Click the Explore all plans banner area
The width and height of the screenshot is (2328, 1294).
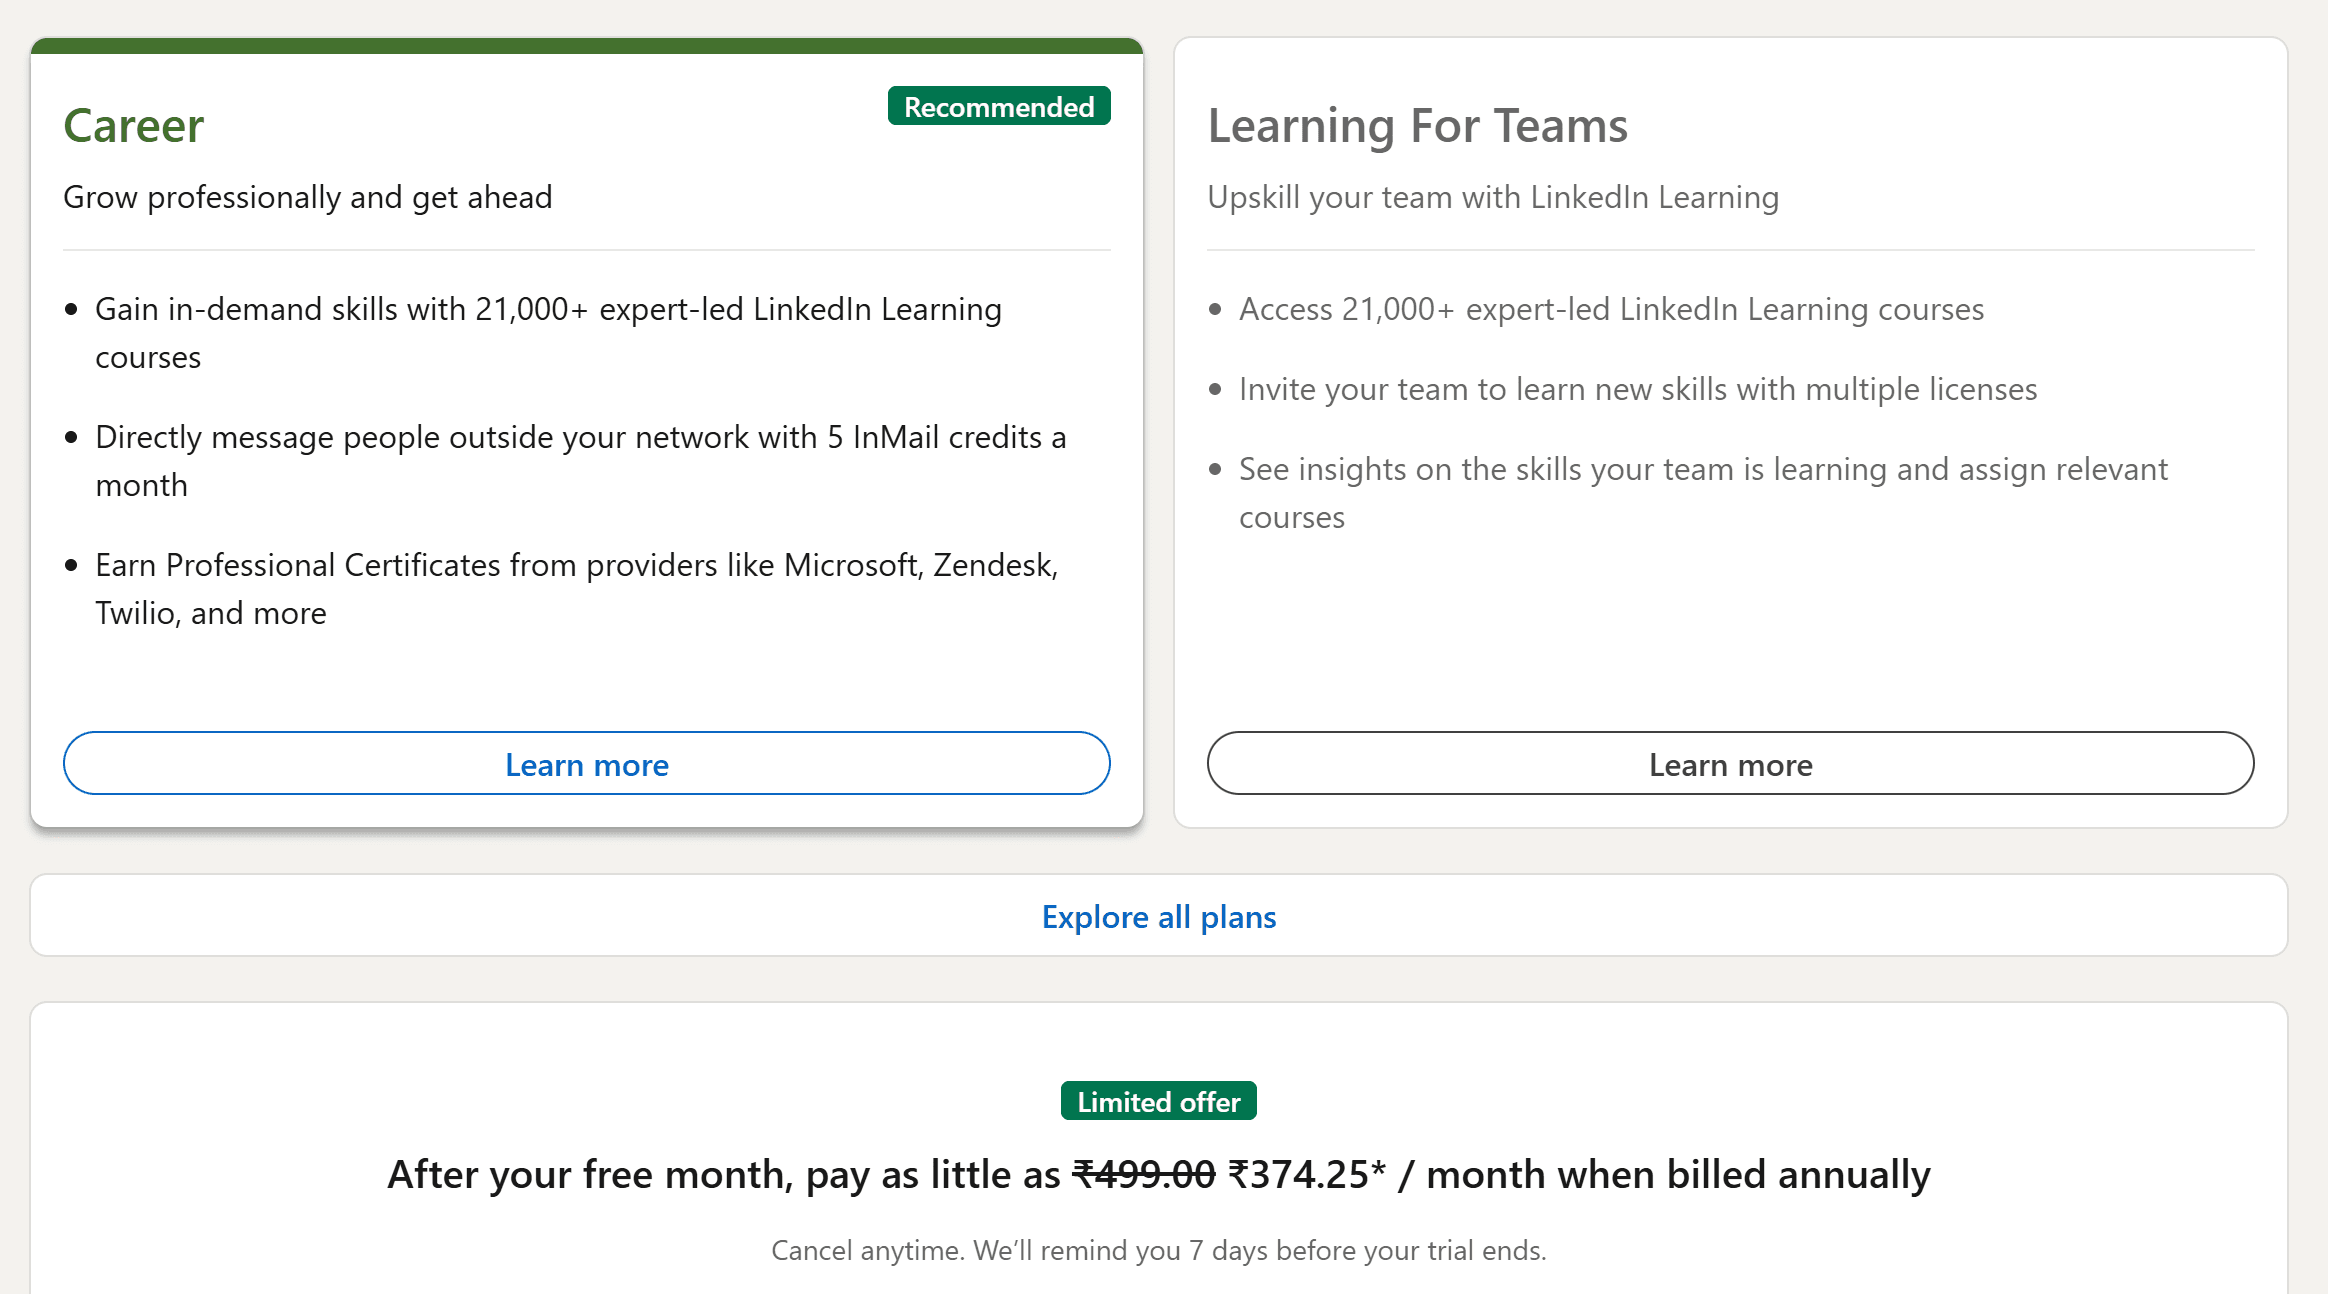pyautogui.click(x=1158, y=916)
